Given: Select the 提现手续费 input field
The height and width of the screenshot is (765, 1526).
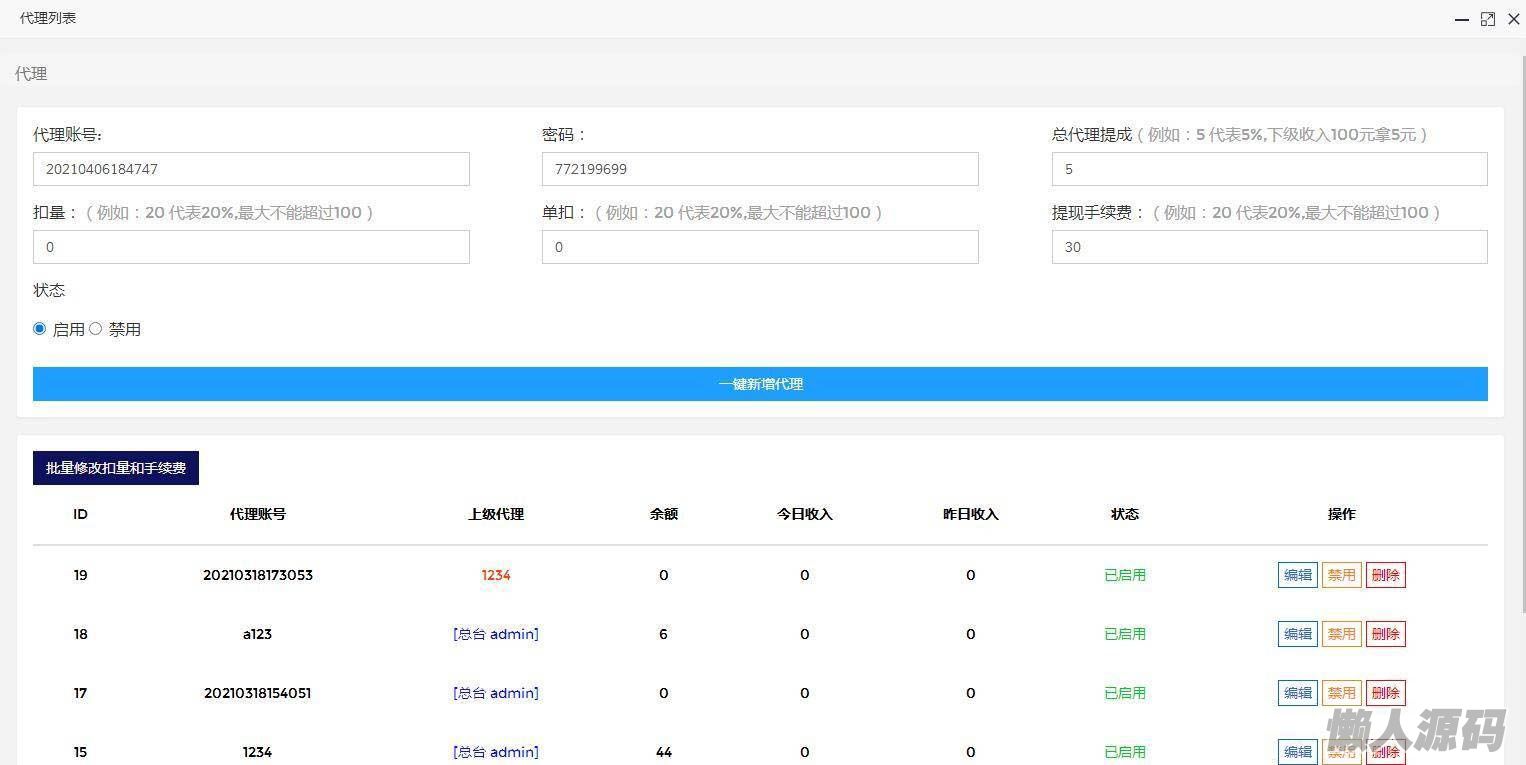Looking at the screenshot, I should click(1269, 247).
